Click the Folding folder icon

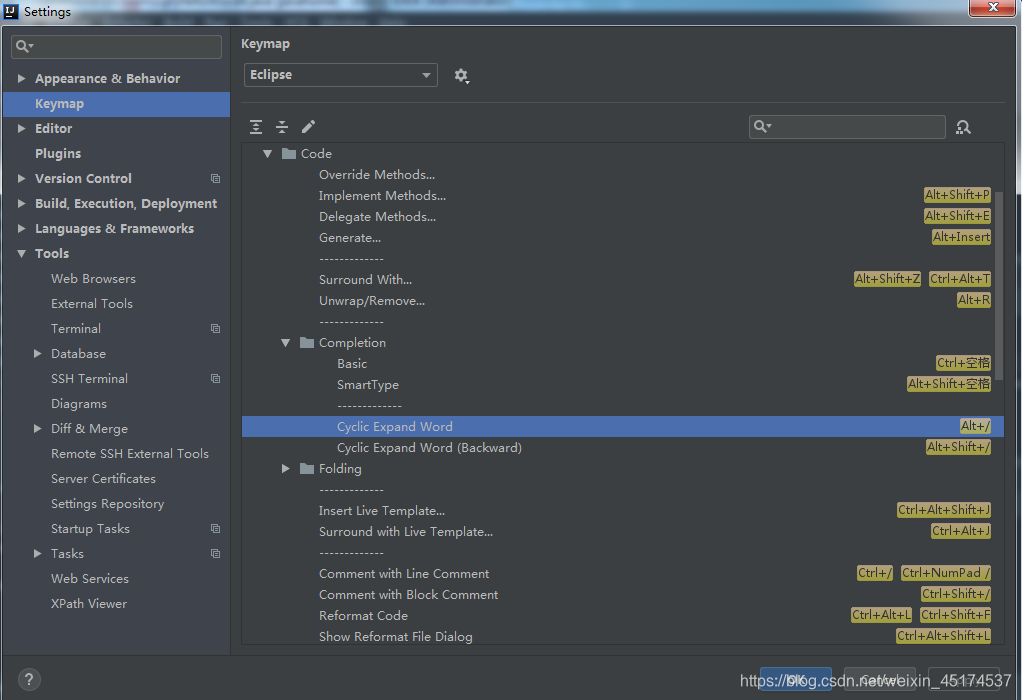(307, 469)
